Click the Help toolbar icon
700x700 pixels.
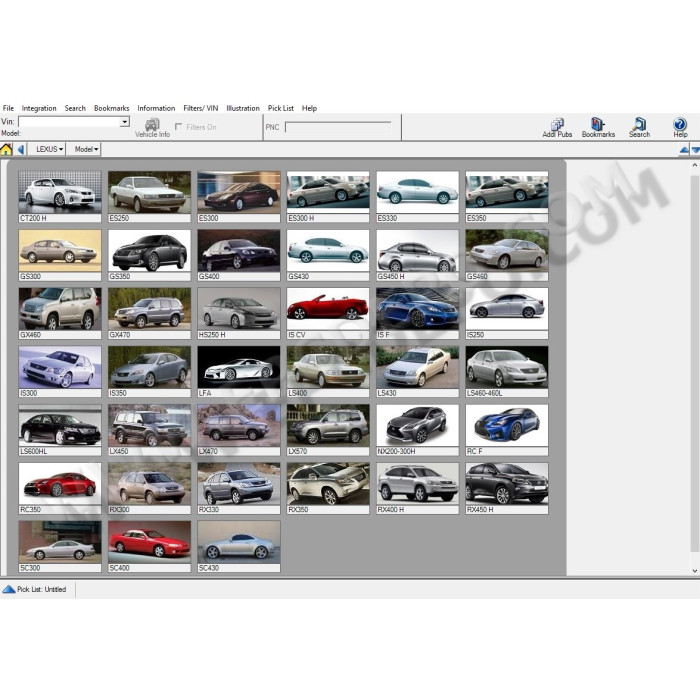[x=680, y=128]
